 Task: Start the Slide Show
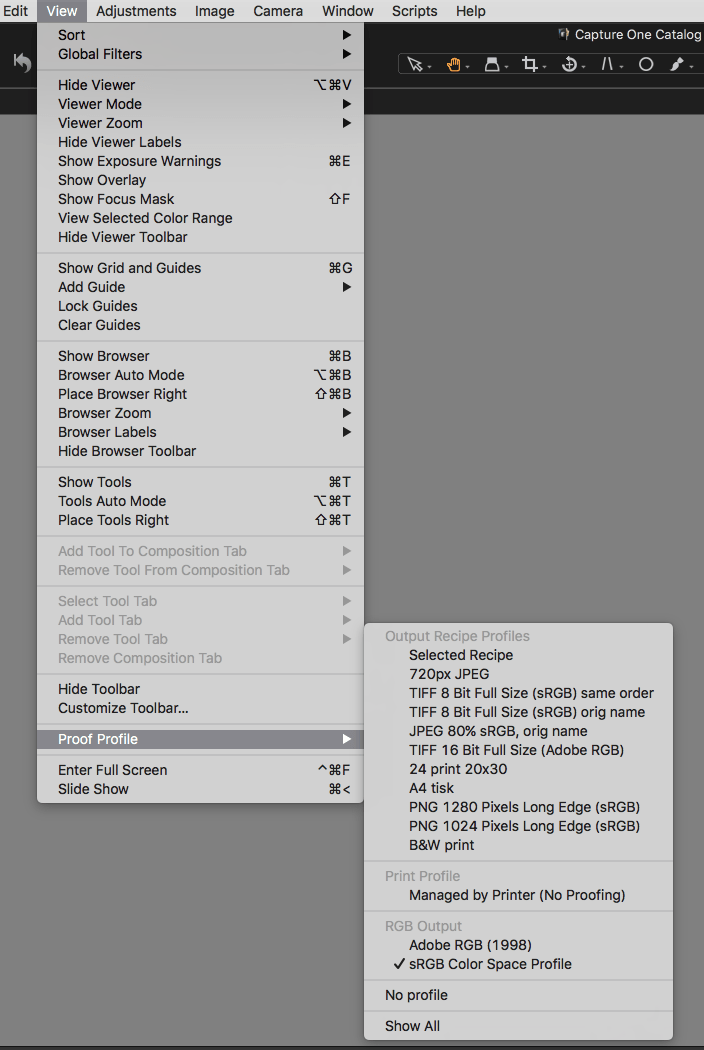coord(201,789)
